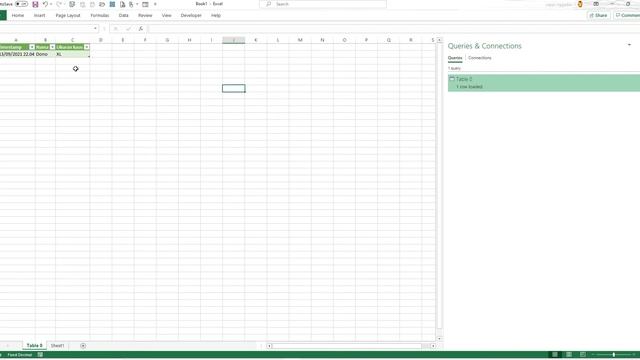Click the File tab green button
The width and height of the screenshot is (640, 360).
click(x=3, y=16)
